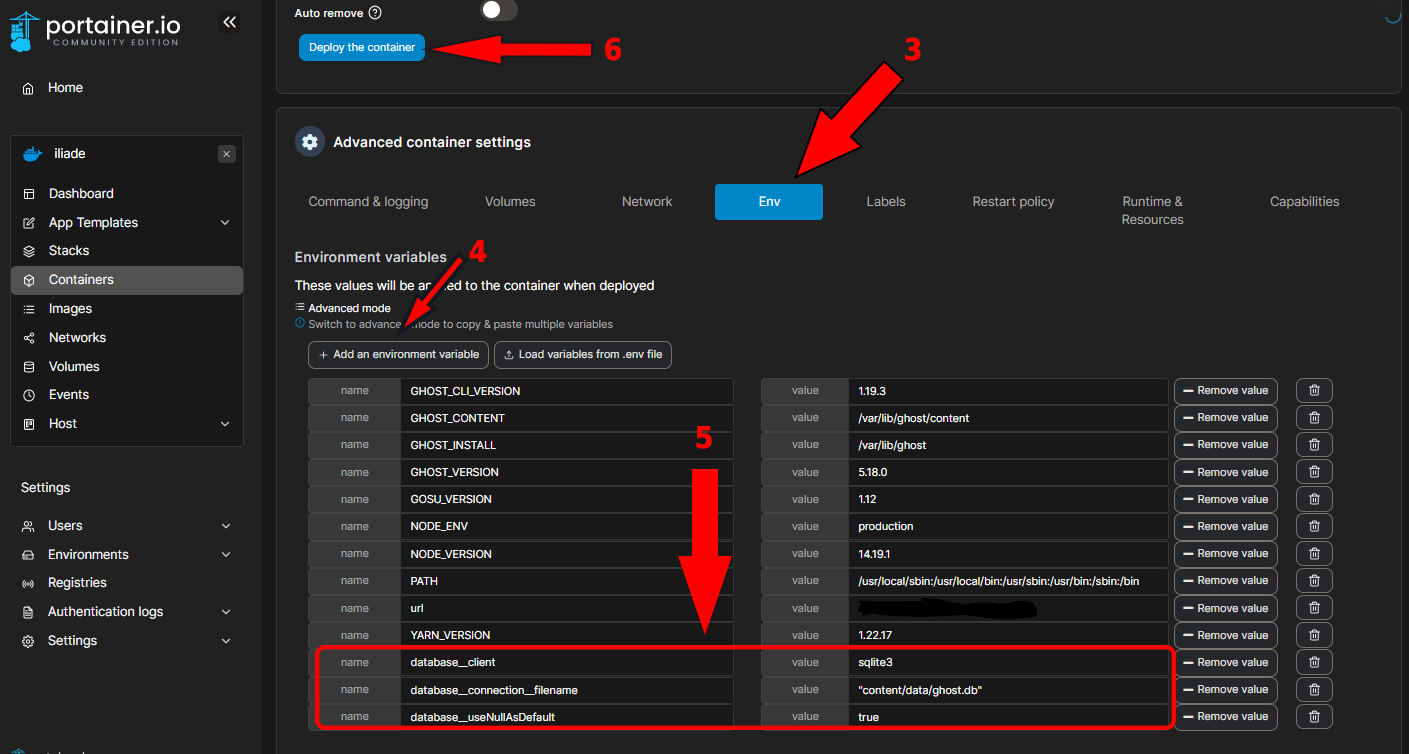
Task: Select the Env tab
Action: click(769, 202)
